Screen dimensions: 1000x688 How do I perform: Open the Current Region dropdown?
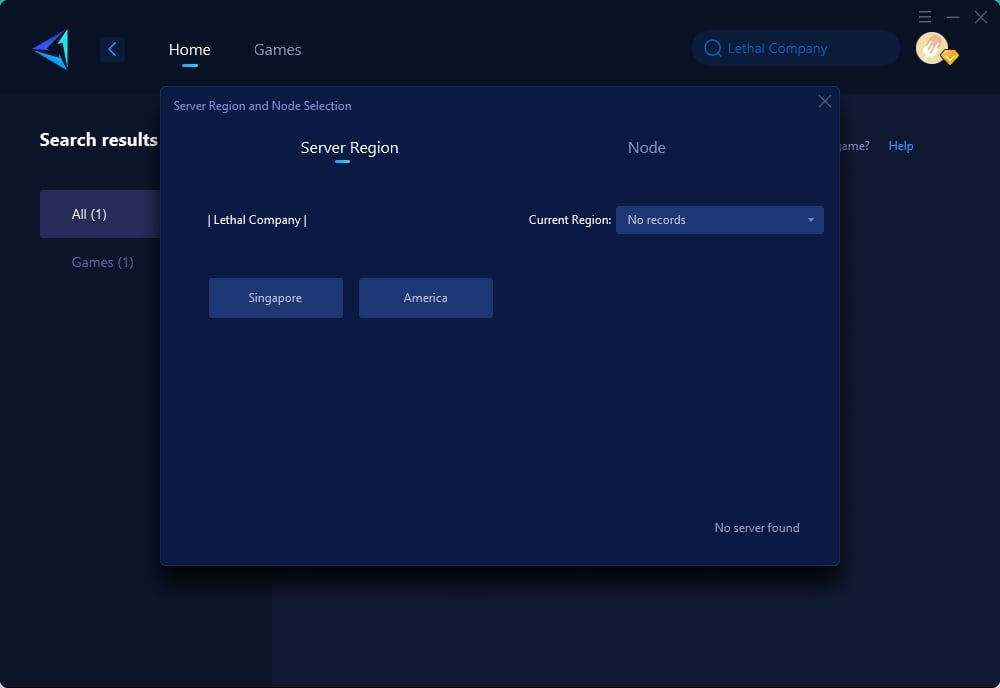click(719, 220)
